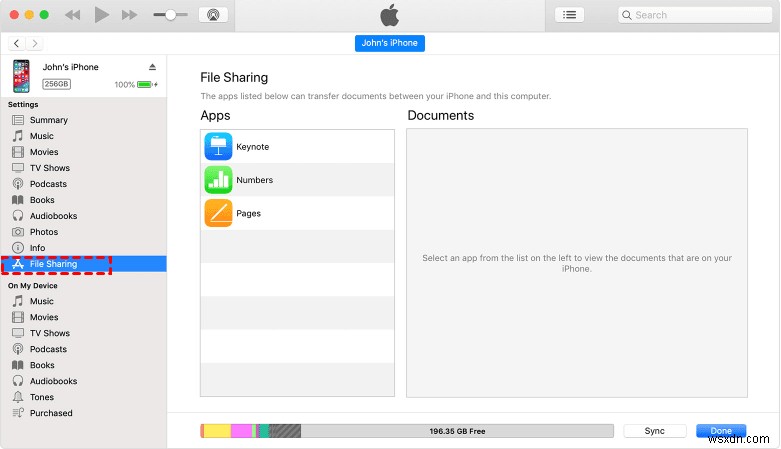Click the Keynote label in Apps list
The height and width of the screenshot is (449, 781).
253,147
